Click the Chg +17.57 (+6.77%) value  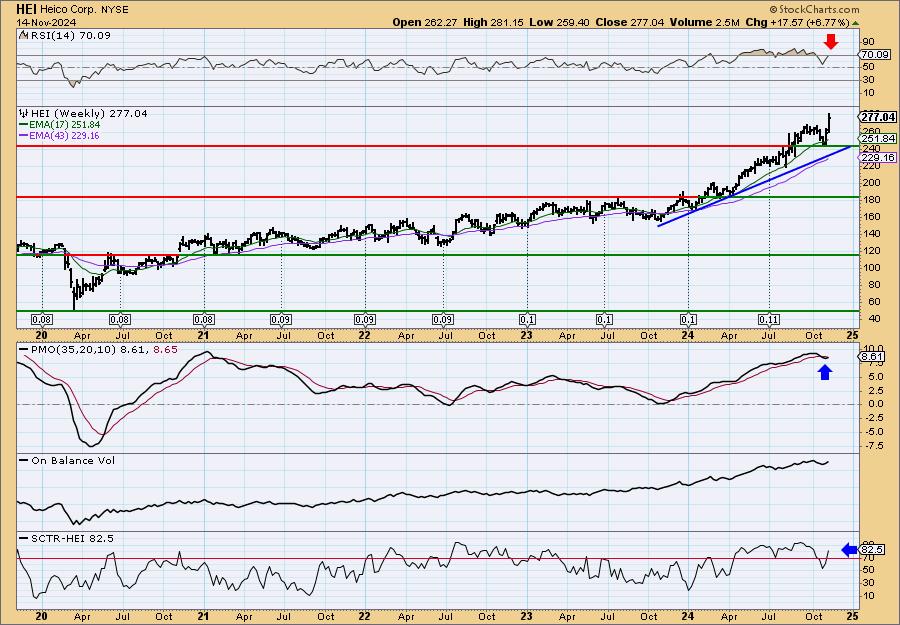click(x=796, y=22)
